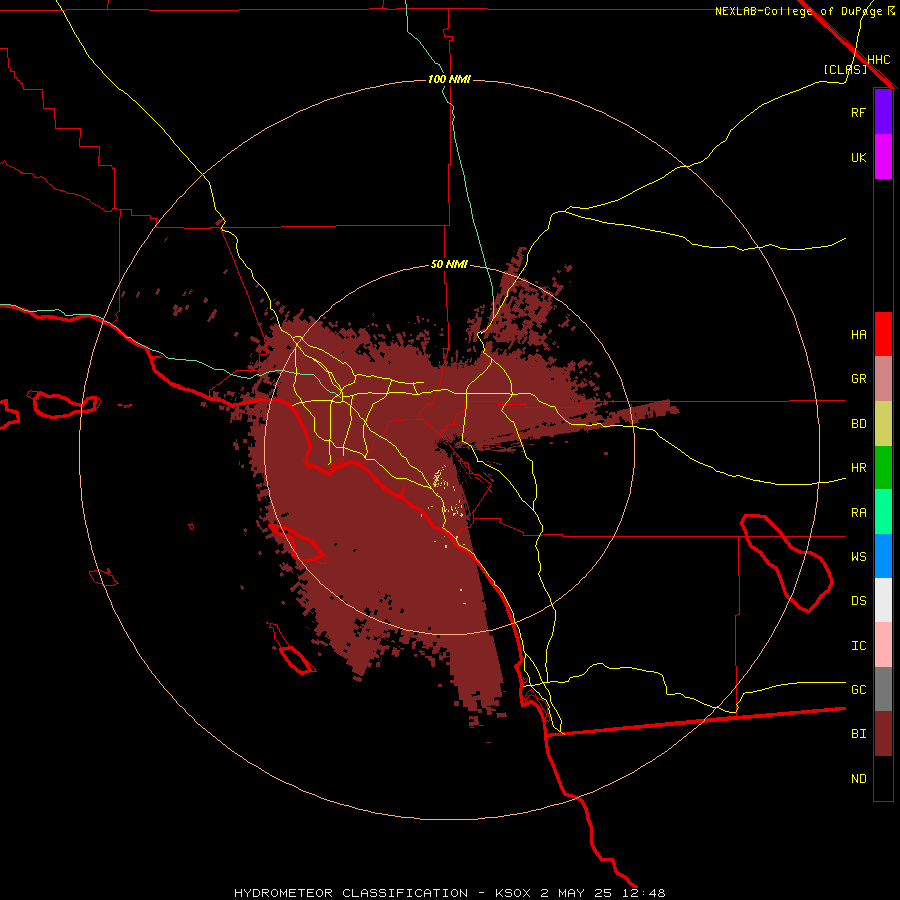Click the DS legend label

point(859,601)
